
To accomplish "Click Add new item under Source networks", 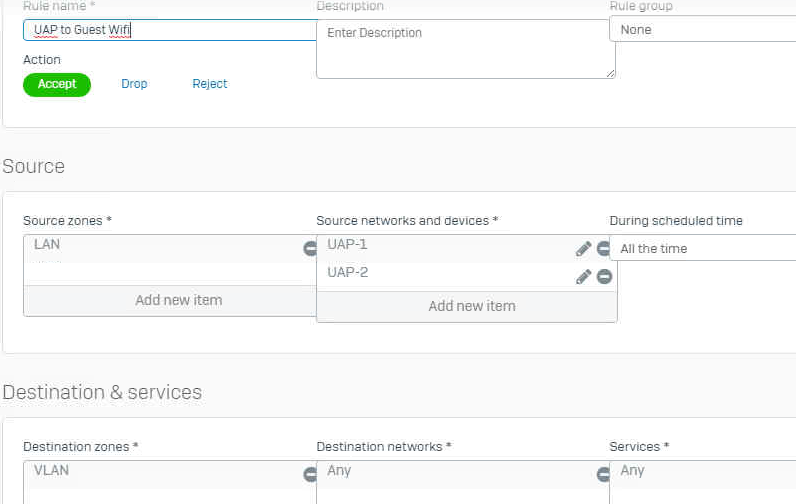I will 471,306.
